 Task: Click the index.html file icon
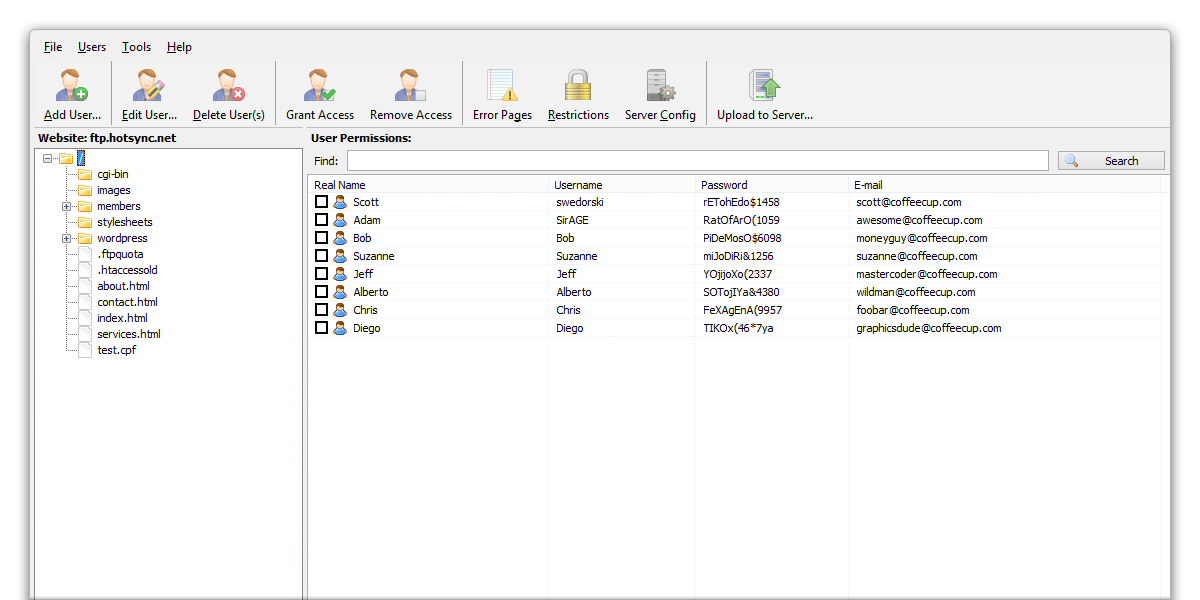pos(85,318)
